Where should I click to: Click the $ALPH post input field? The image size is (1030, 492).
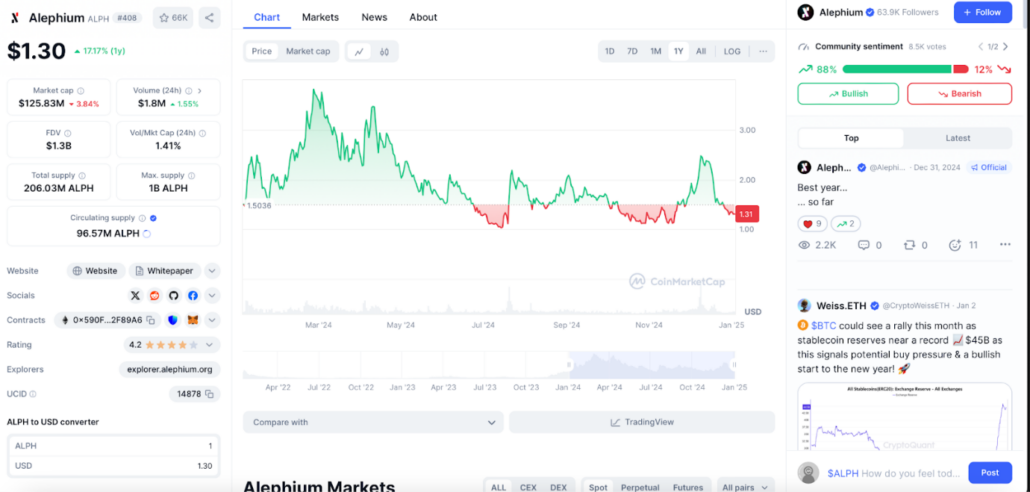[893, 473]
